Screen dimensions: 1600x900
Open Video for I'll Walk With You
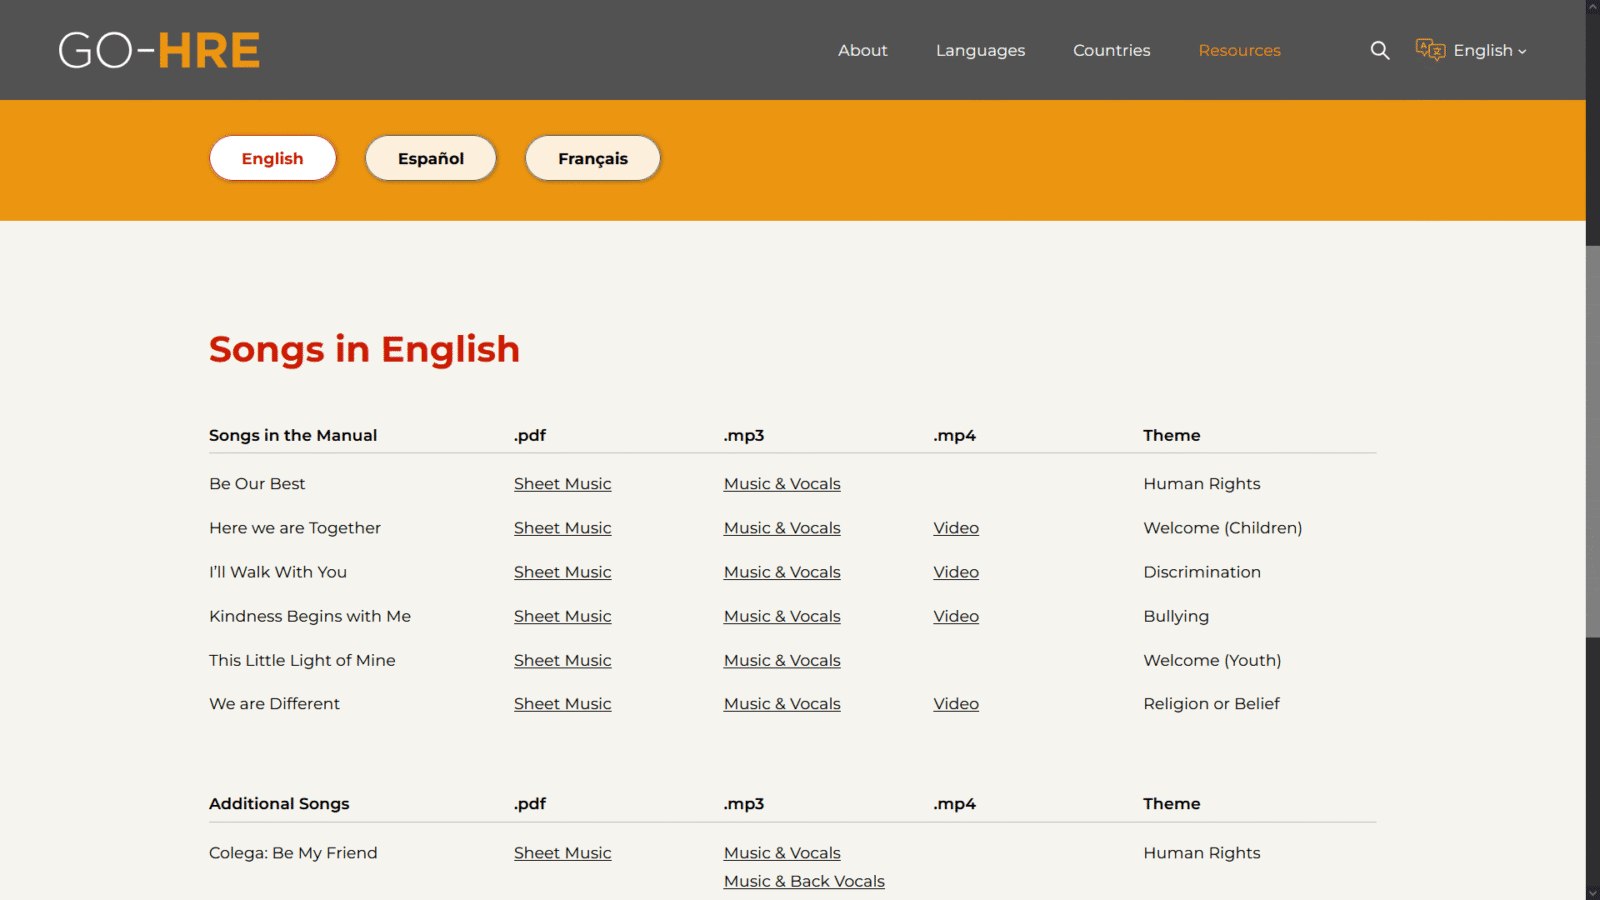pos(956,572)
